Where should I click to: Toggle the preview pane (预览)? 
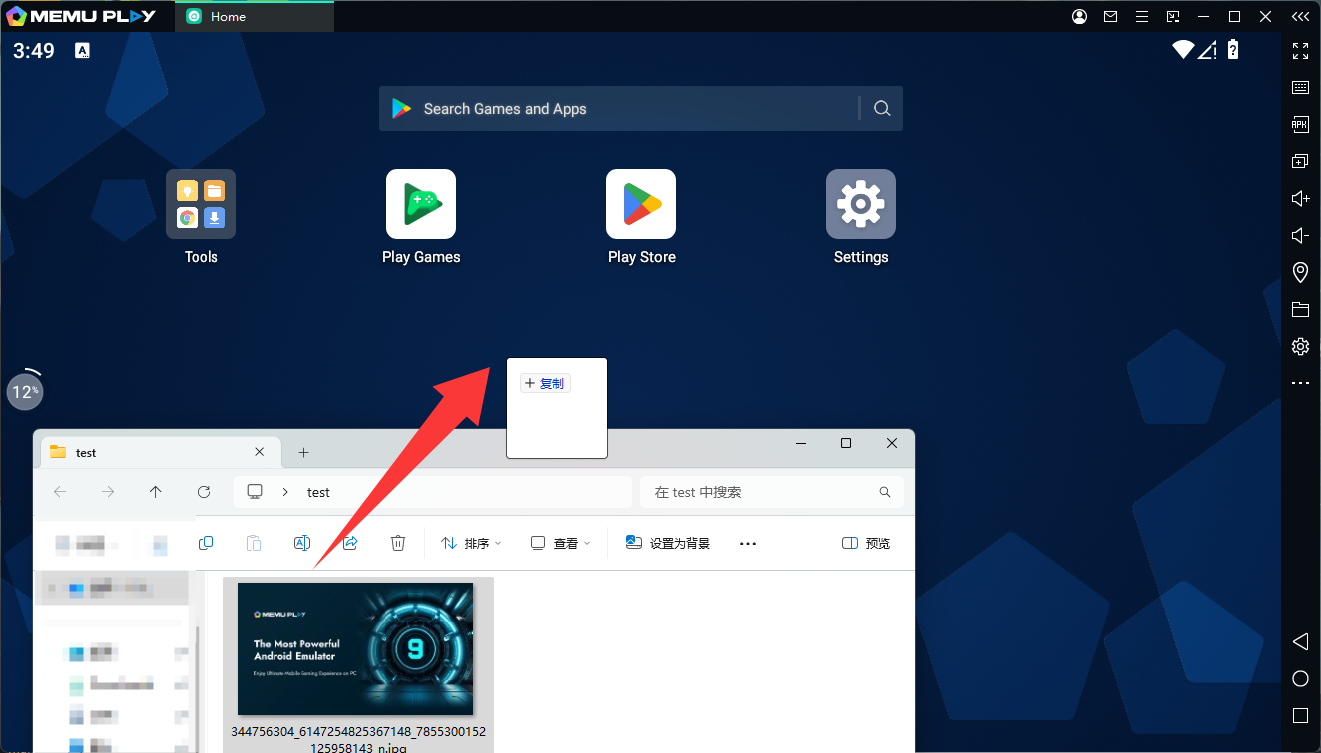[866, 543]
